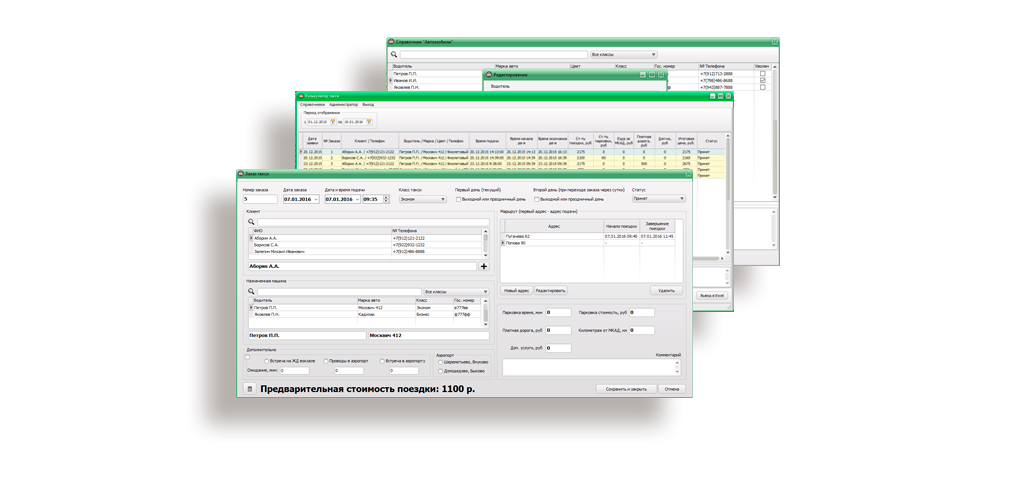This screenshot has height=500, width=1012.
Task: Click the assigned car search magnifier icon
Action: 252,292
